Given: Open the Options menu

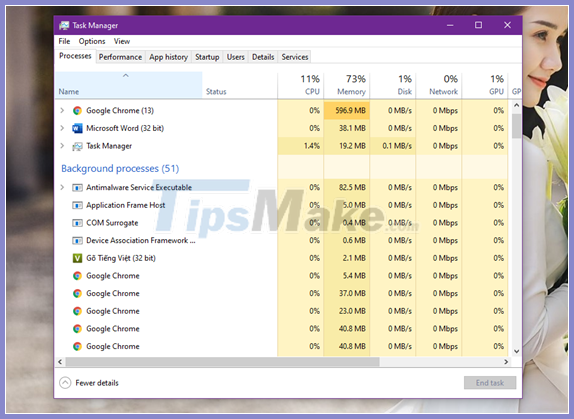Looking at the screenshot, I should (x=92, y=41).
